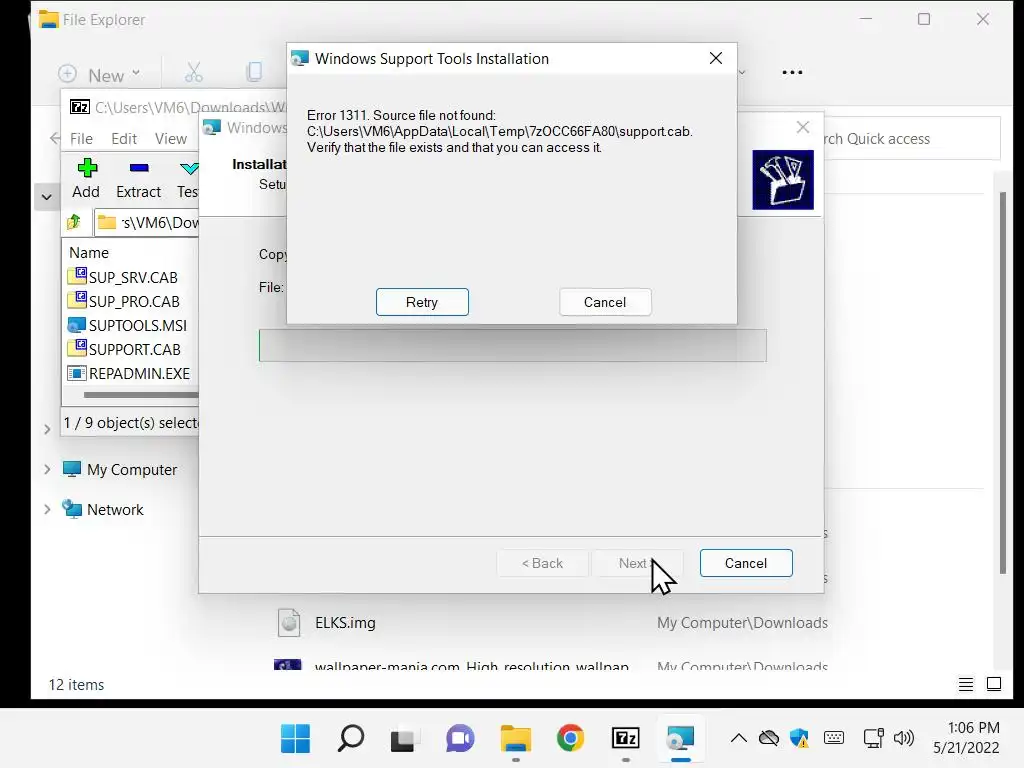
Task: Click the 7-Zip Extract button icon
Action: [139, 168]
